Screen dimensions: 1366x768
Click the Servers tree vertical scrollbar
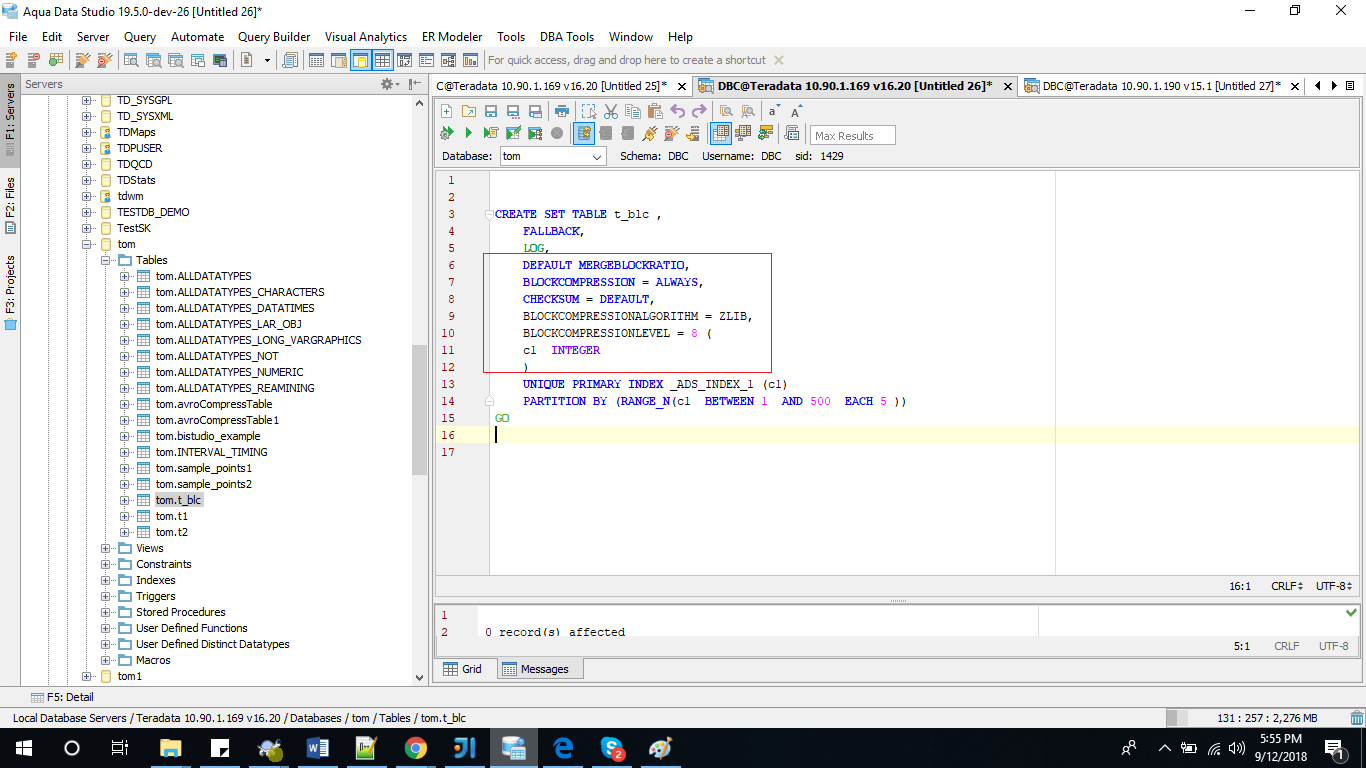coord(420,410)
